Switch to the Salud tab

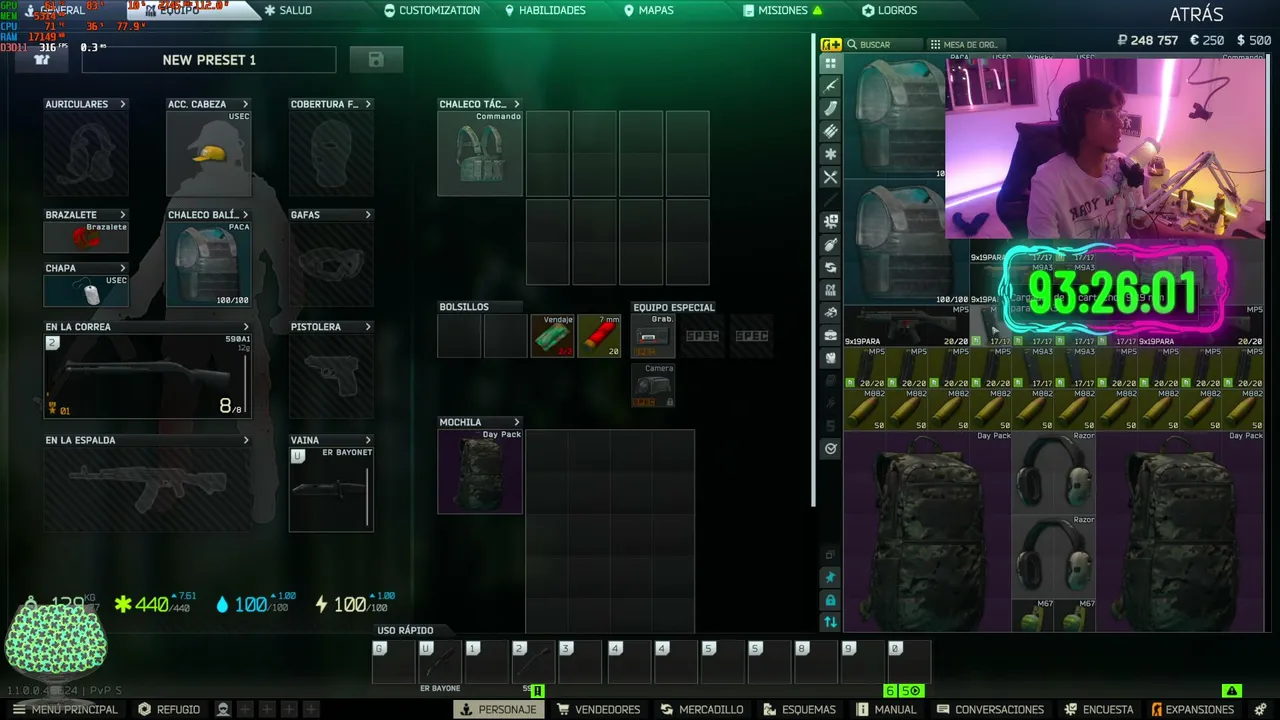[x=288, y=10]
